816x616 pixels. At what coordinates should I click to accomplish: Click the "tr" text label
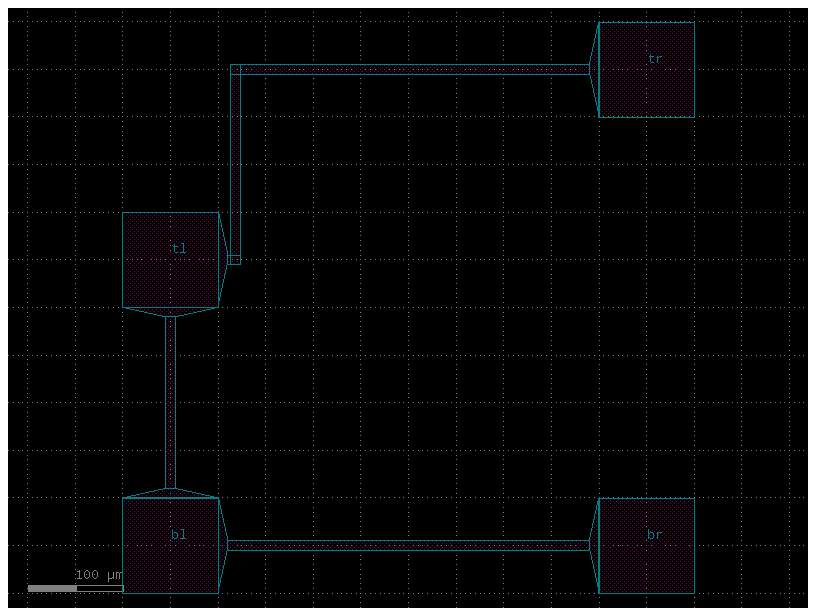[x=655, y=59]
